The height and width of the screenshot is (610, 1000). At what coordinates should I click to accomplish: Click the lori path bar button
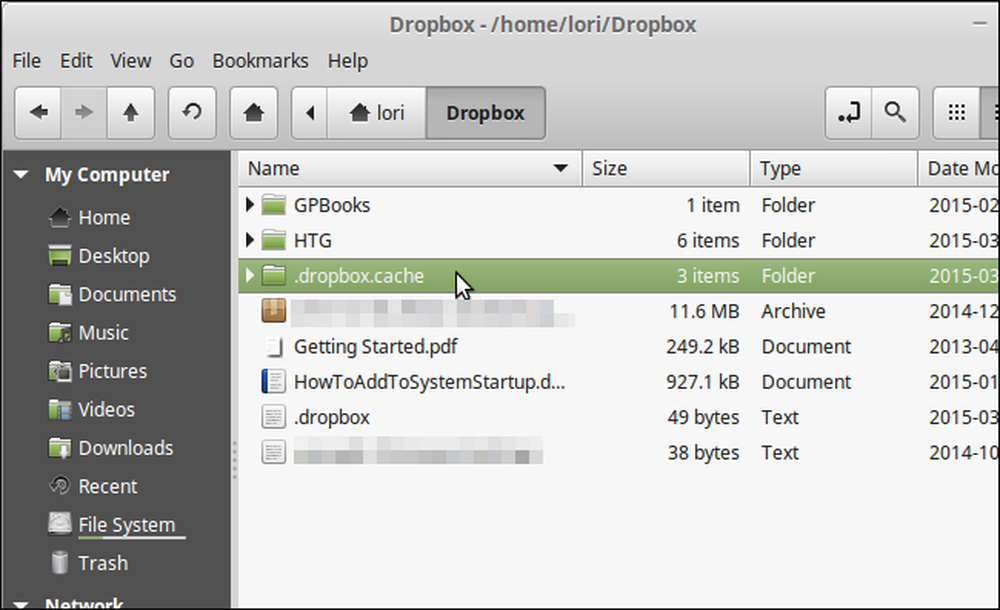coord(376,113)
